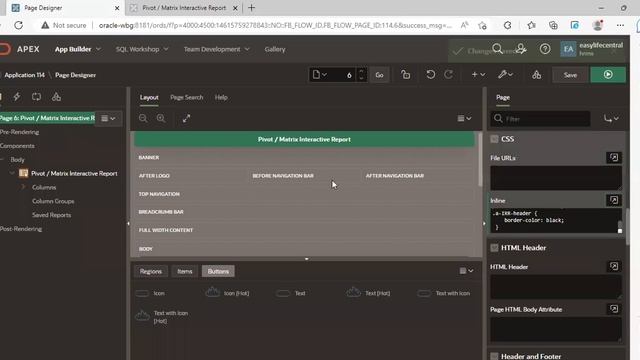Viewport: 640px width, 360px height.
Task: Click the APEX logo
Action: click(x=20, y=49)
